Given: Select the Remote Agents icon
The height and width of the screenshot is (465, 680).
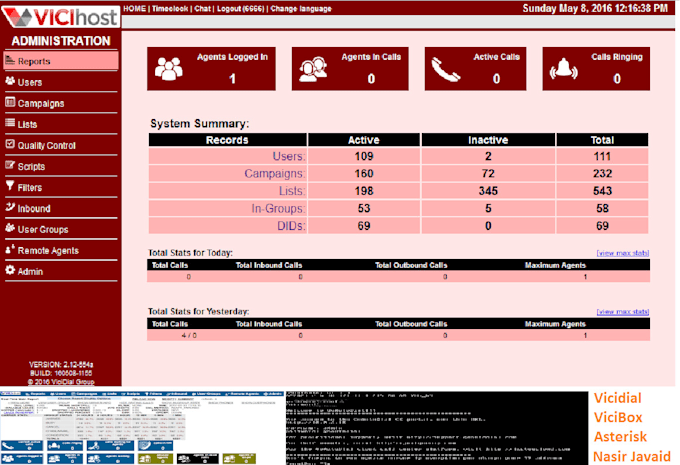Looking at the screenshot, I should coord(10,249).
